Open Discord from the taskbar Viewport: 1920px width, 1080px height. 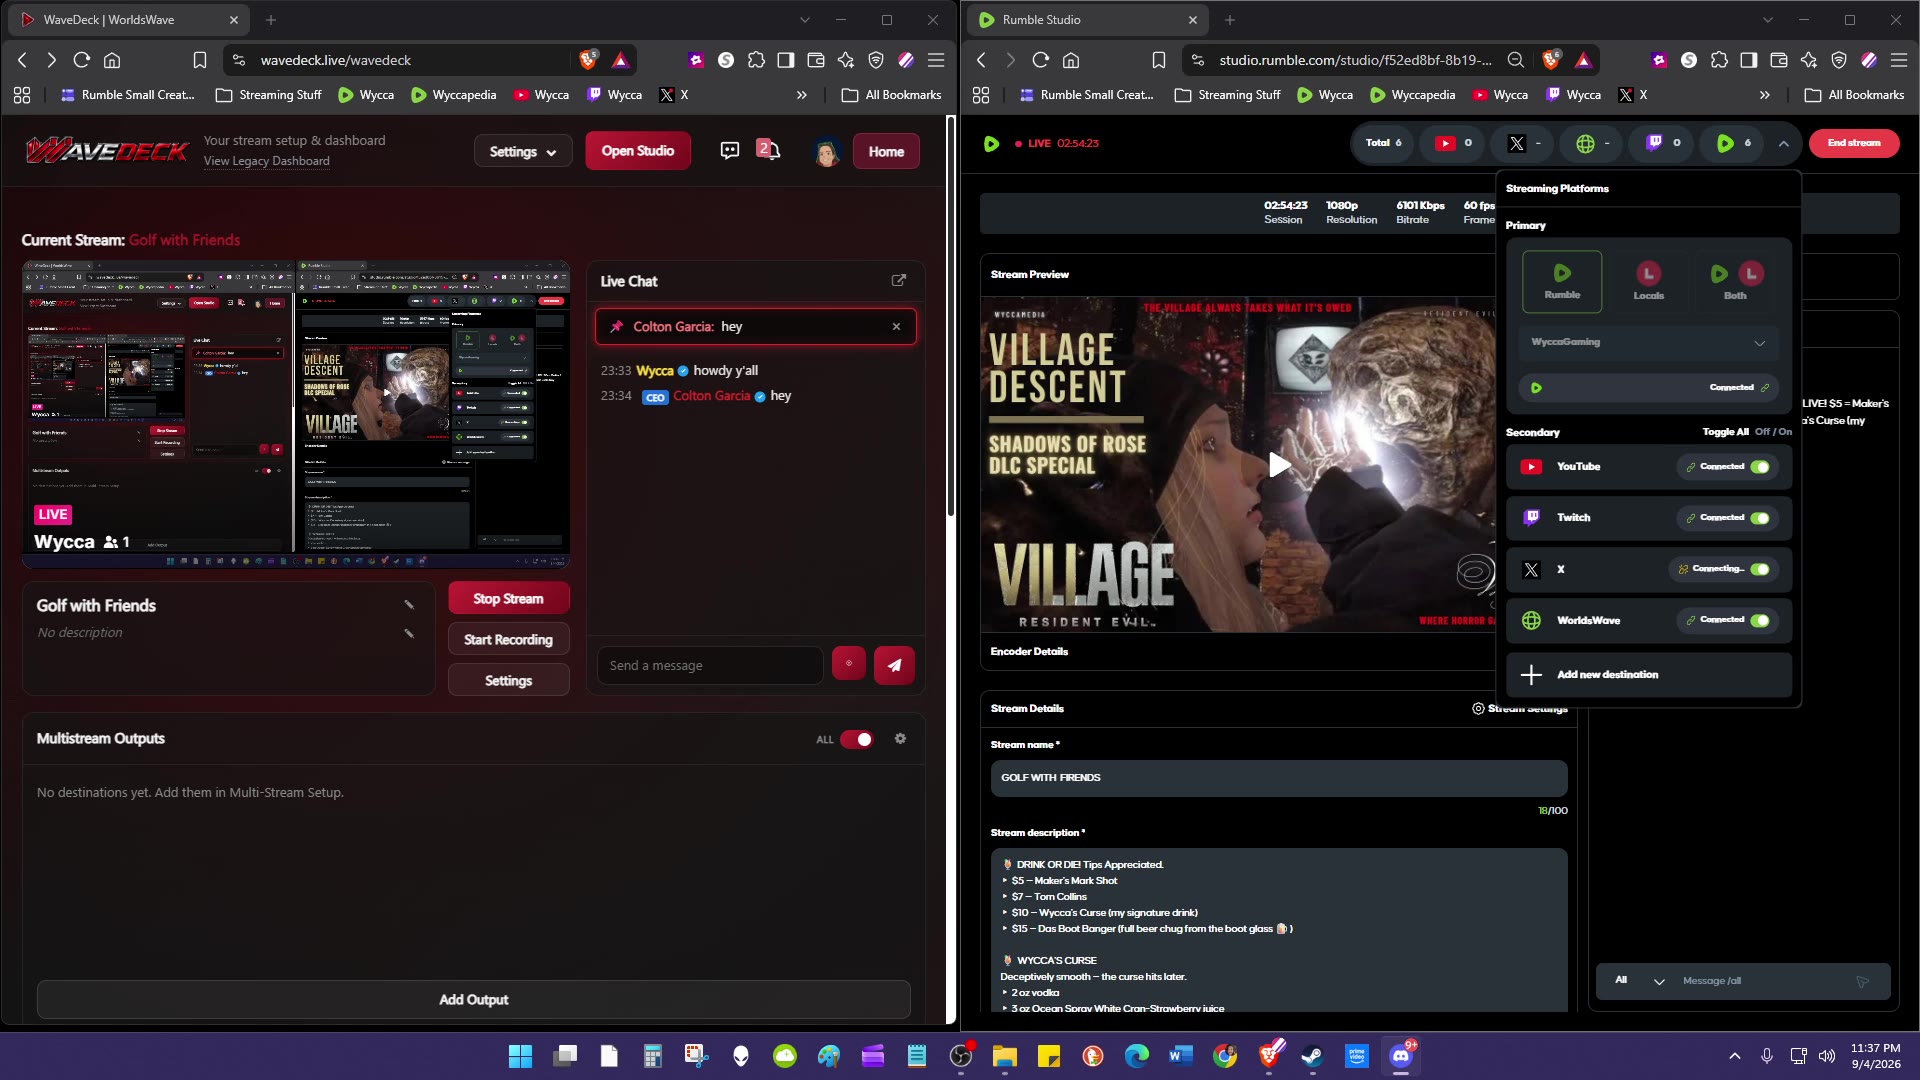pos(1401,1056)
